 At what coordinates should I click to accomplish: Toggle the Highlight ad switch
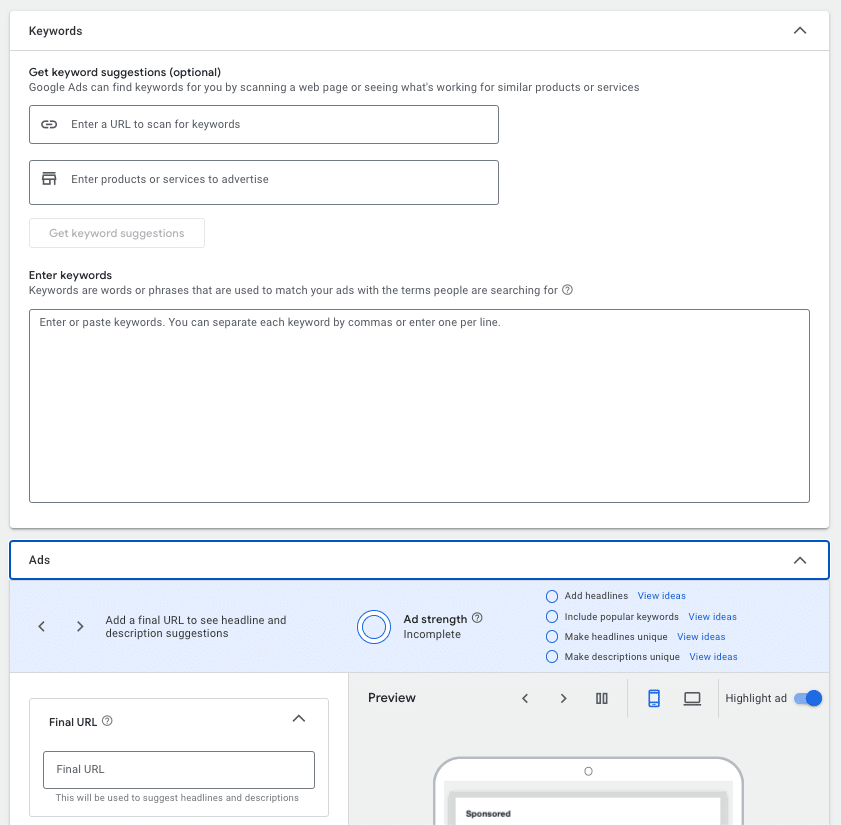[808, 698]
